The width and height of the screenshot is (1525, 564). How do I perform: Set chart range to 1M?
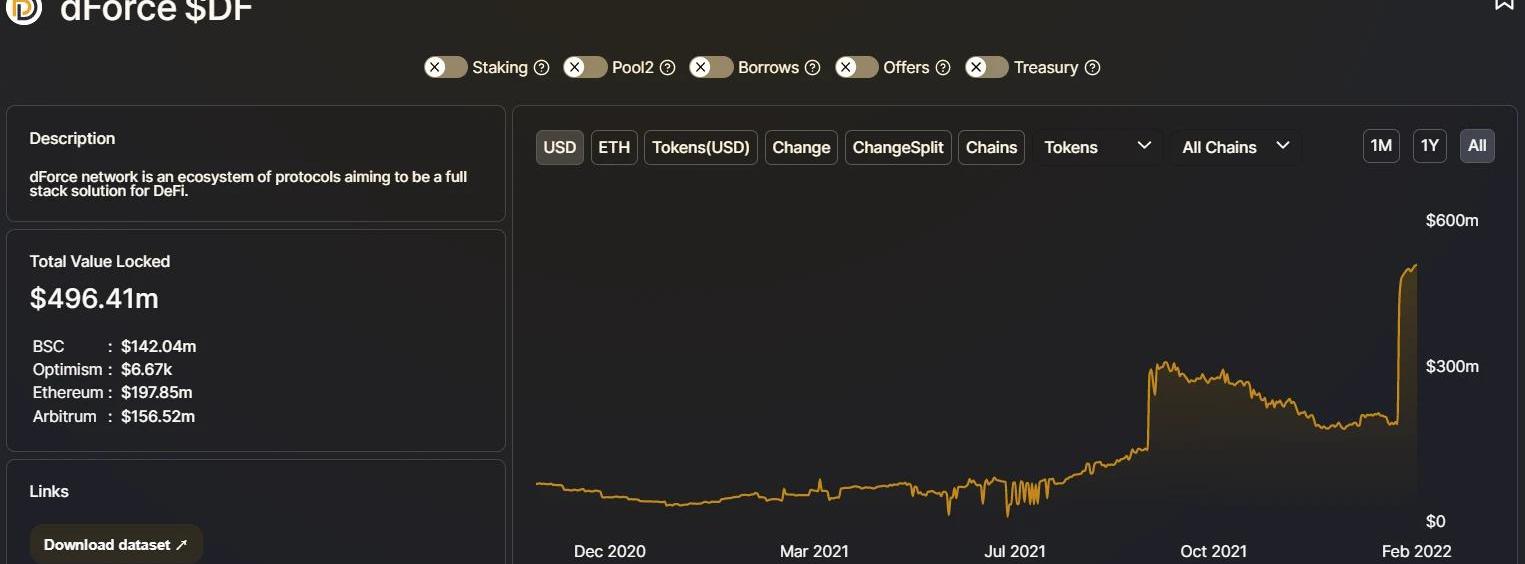tap(1381, 146)
